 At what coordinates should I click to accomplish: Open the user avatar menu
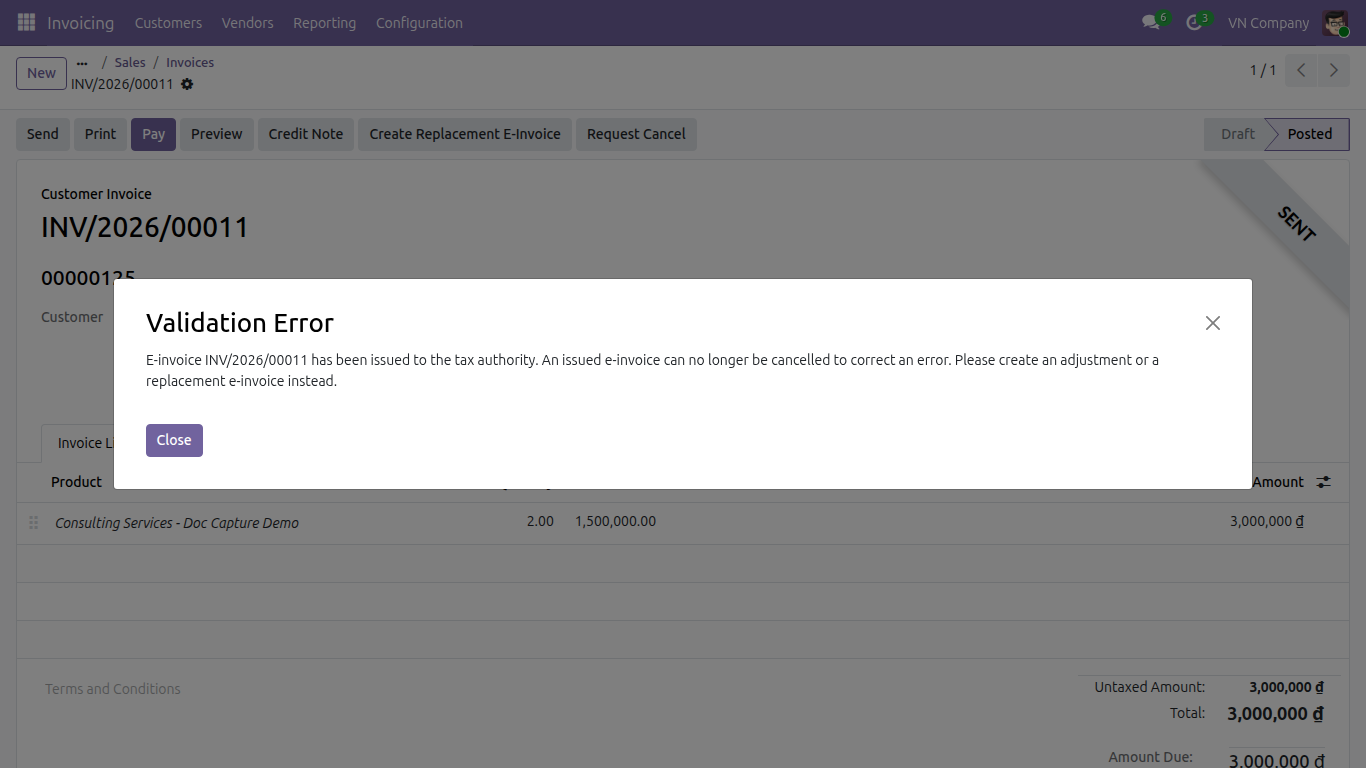(1335, 22)
